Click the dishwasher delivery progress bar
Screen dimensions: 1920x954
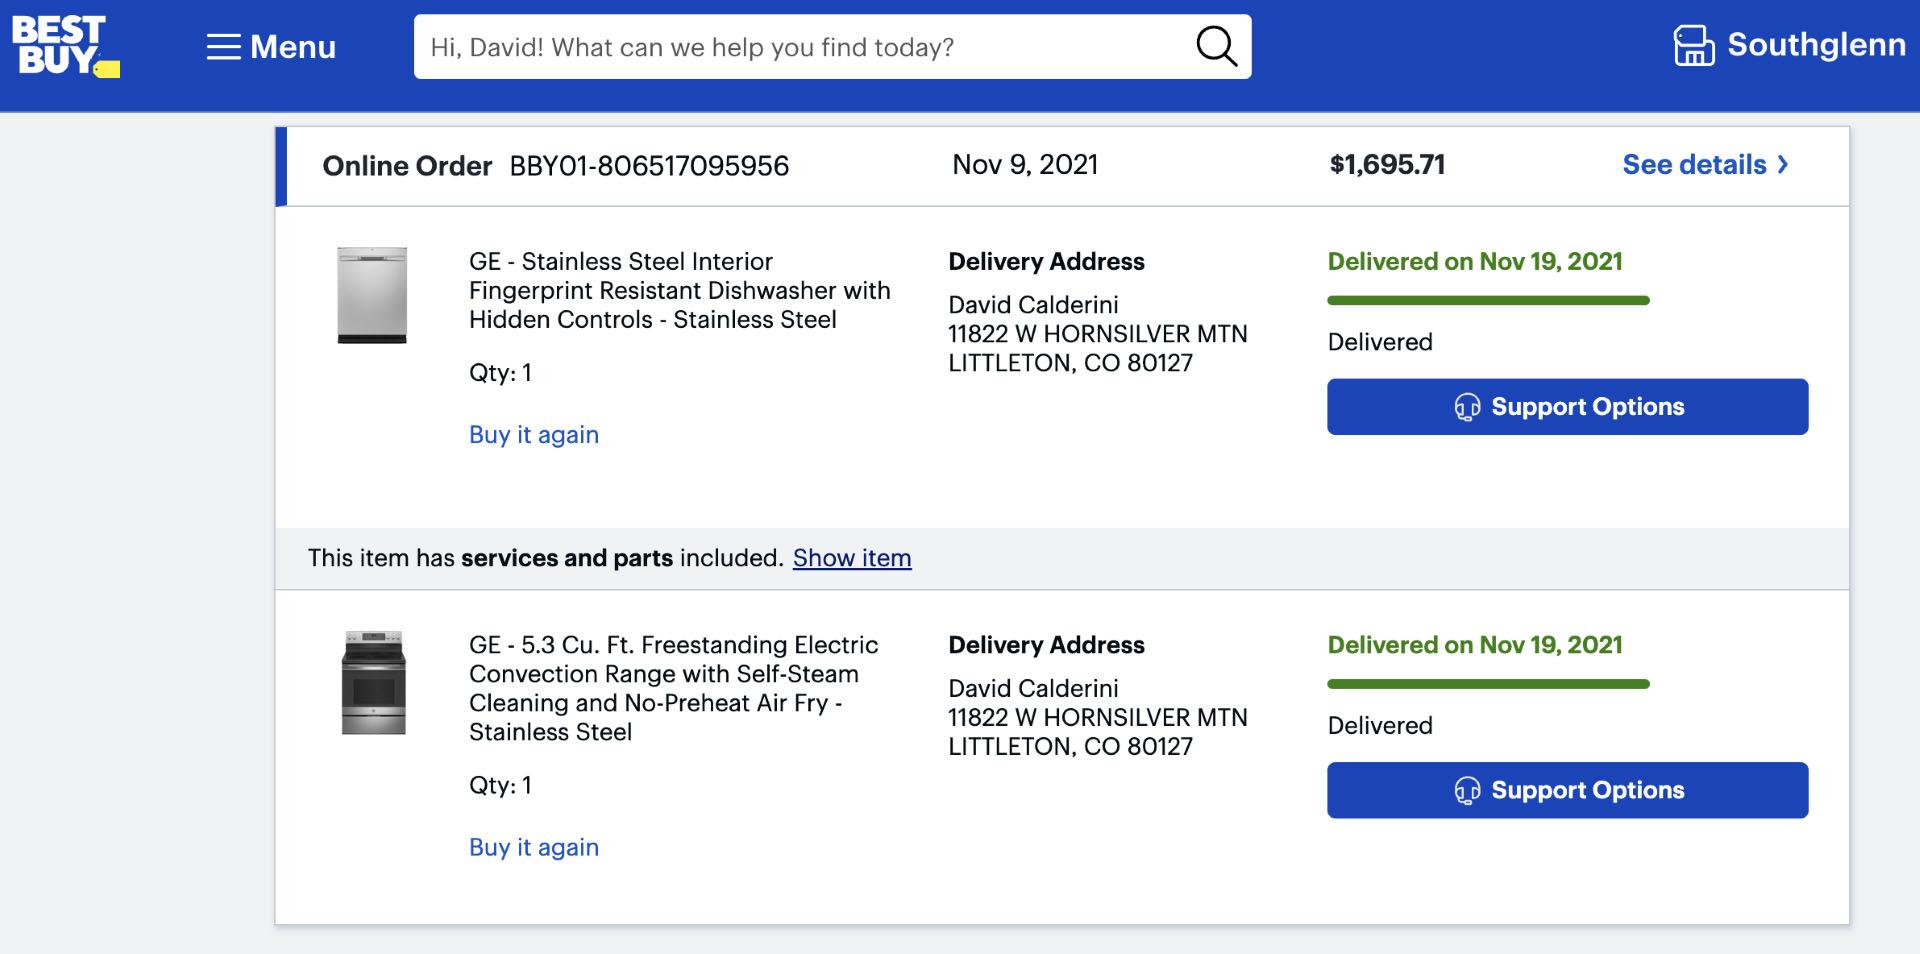point(1488,300)
